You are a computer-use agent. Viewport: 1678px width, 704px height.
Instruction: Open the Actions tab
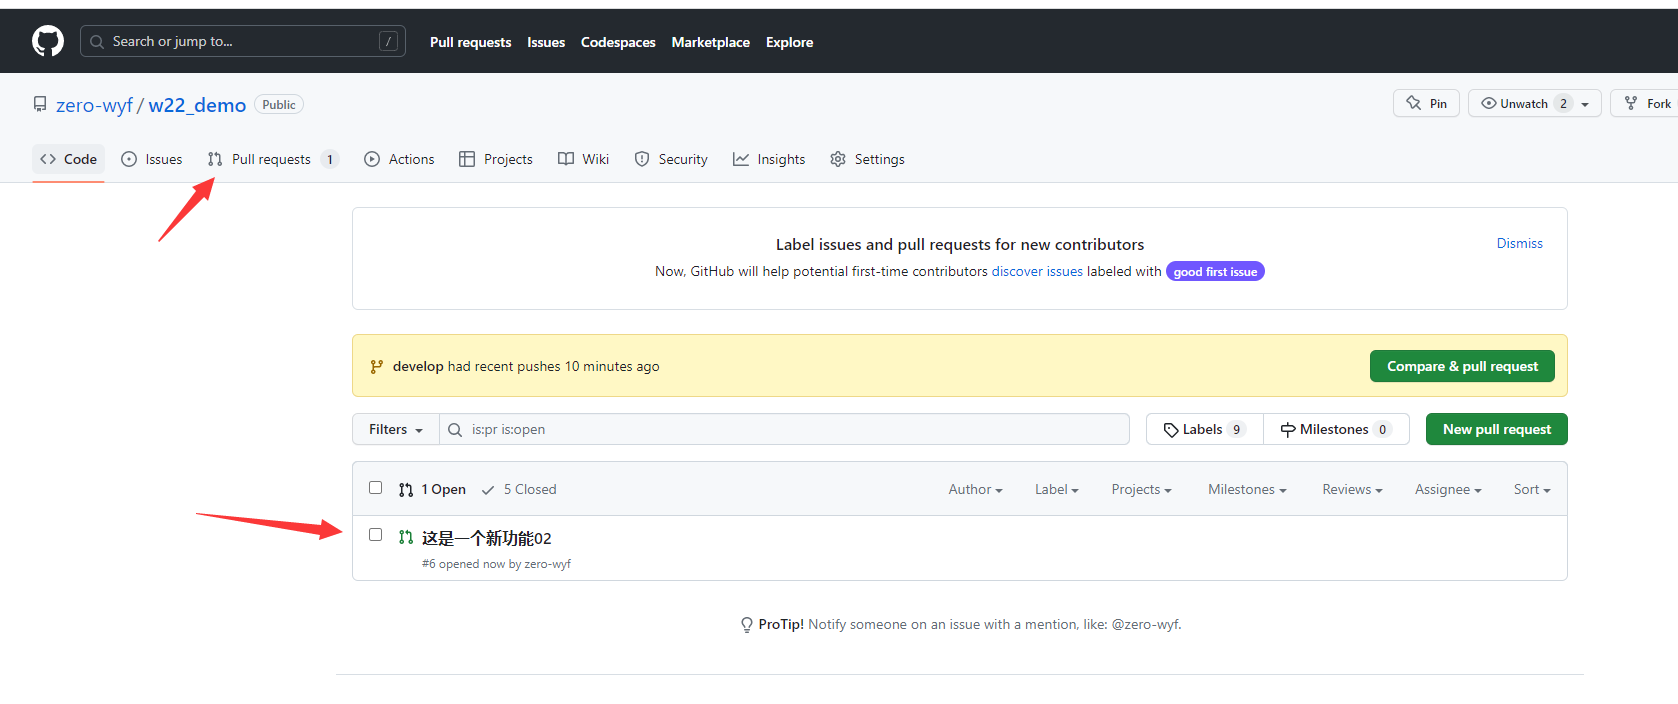(x=399, y=159)
